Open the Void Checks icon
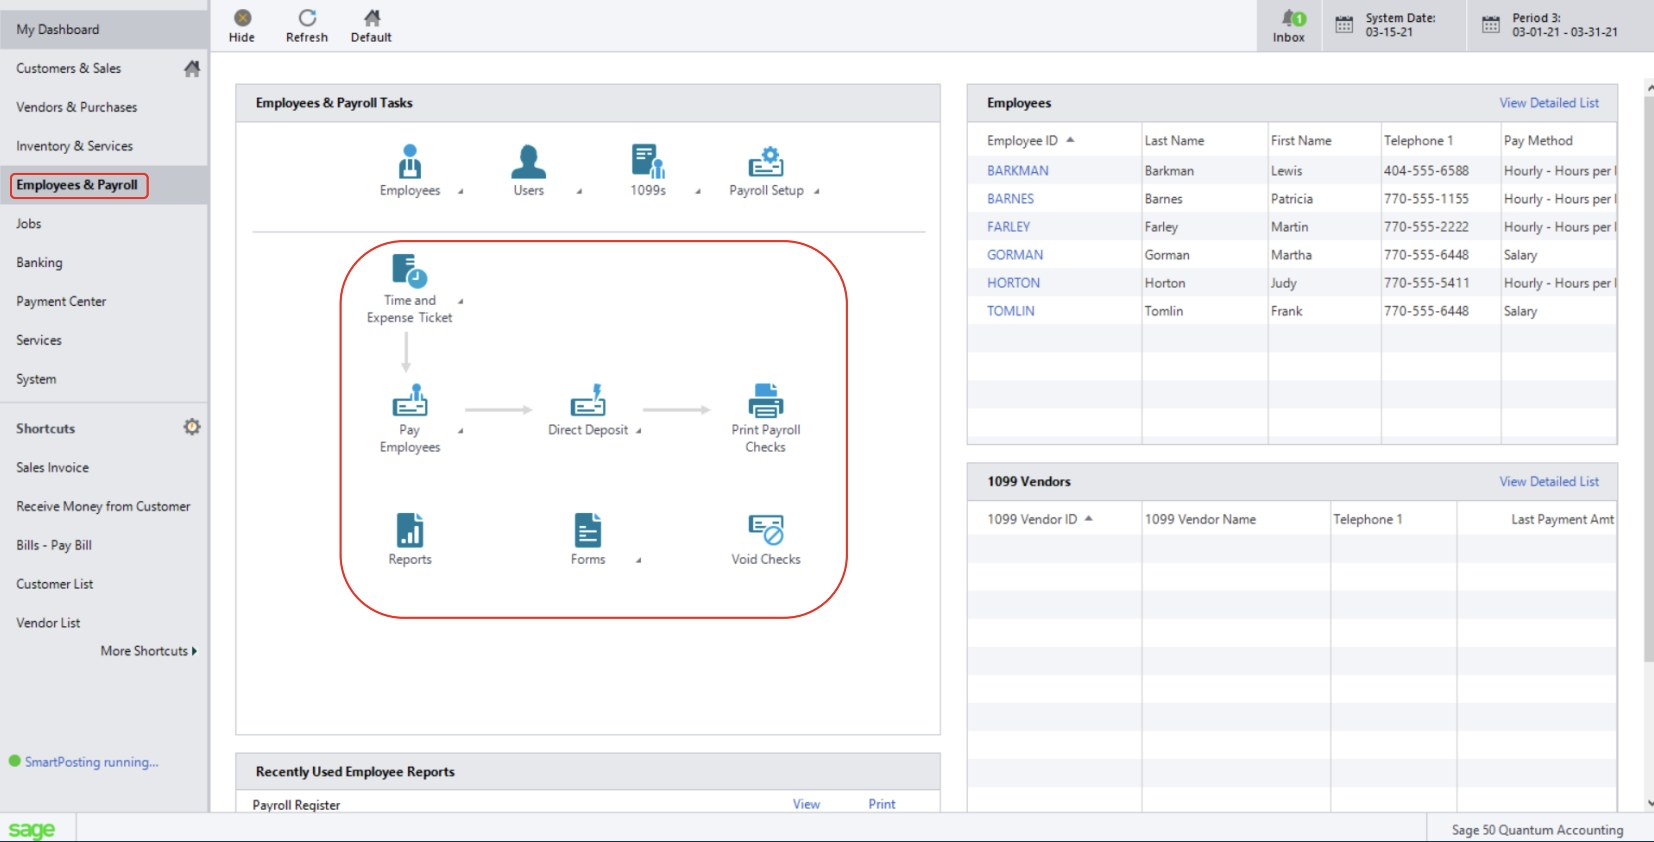This screenshot has width=1654, height=842. [766, 530]
